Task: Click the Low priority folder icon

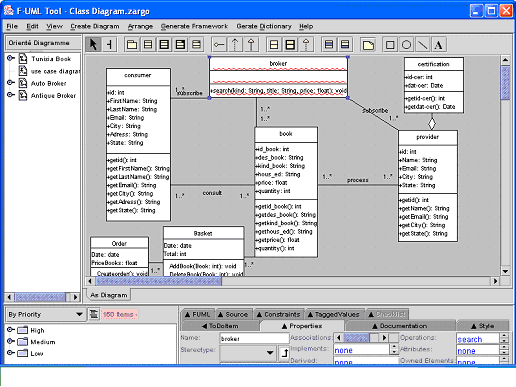Action: [22, 353]
